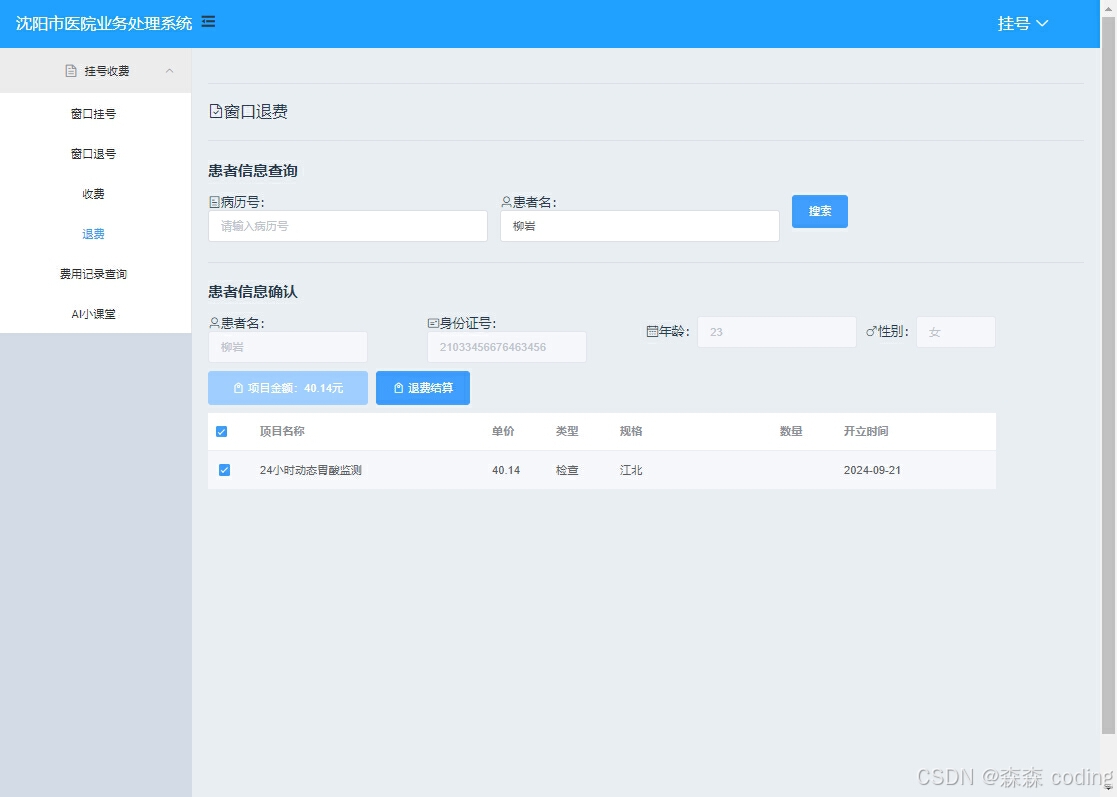Select AI小课堂 in the sidebar
This screenshot has height=797, width=1117.
[x=92, y=313]
